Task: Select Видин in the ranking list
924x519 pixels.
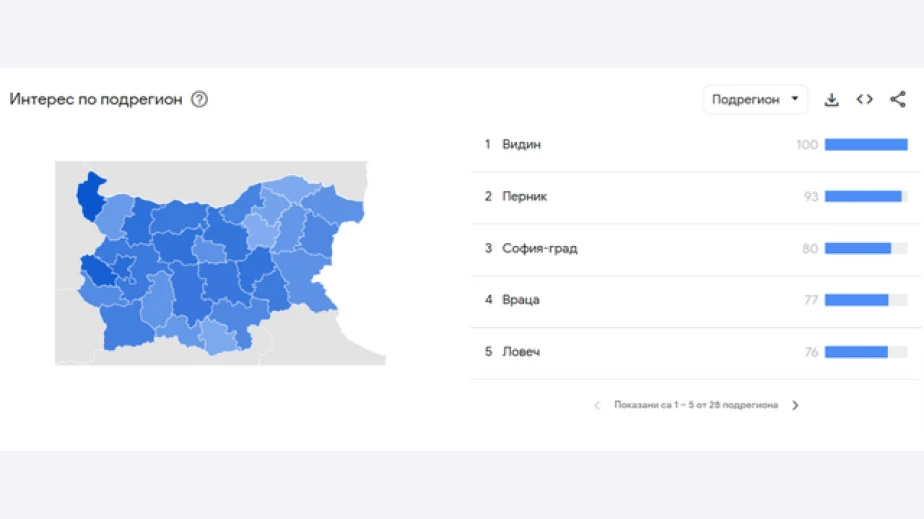Action: point(521,145)
